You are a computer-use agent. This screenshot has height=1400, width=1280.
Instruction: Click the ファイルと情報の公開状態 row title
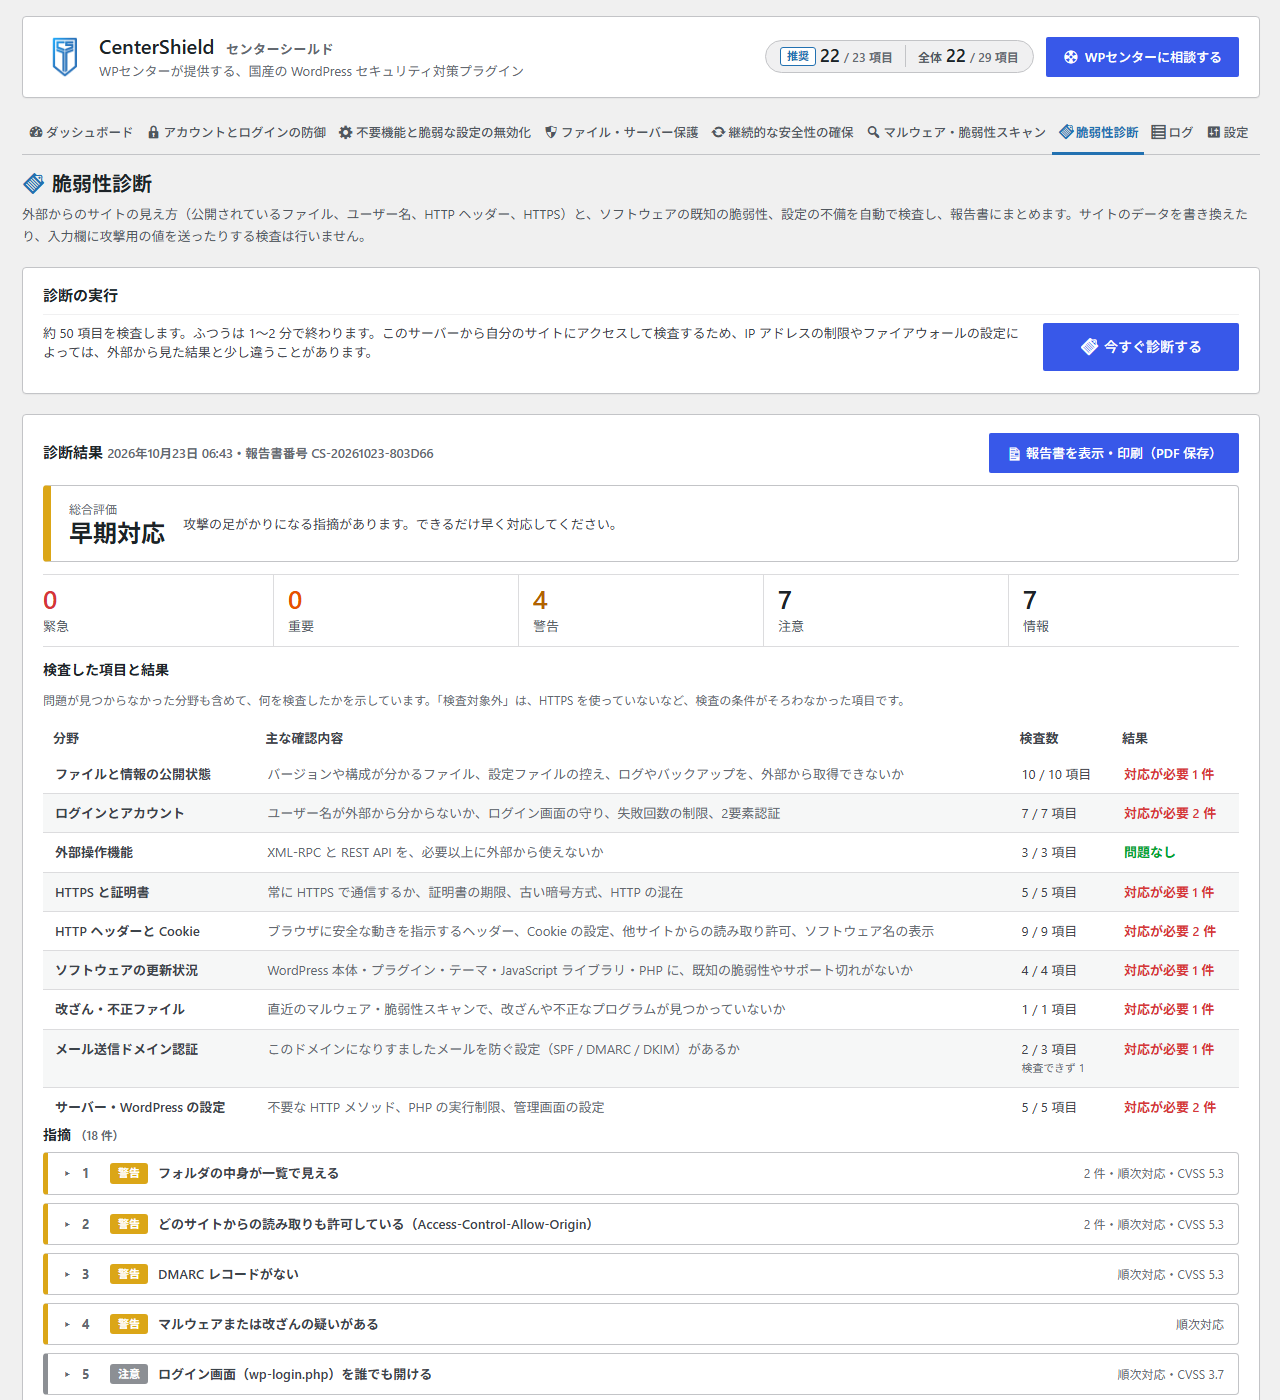click(x=133, y=774)
